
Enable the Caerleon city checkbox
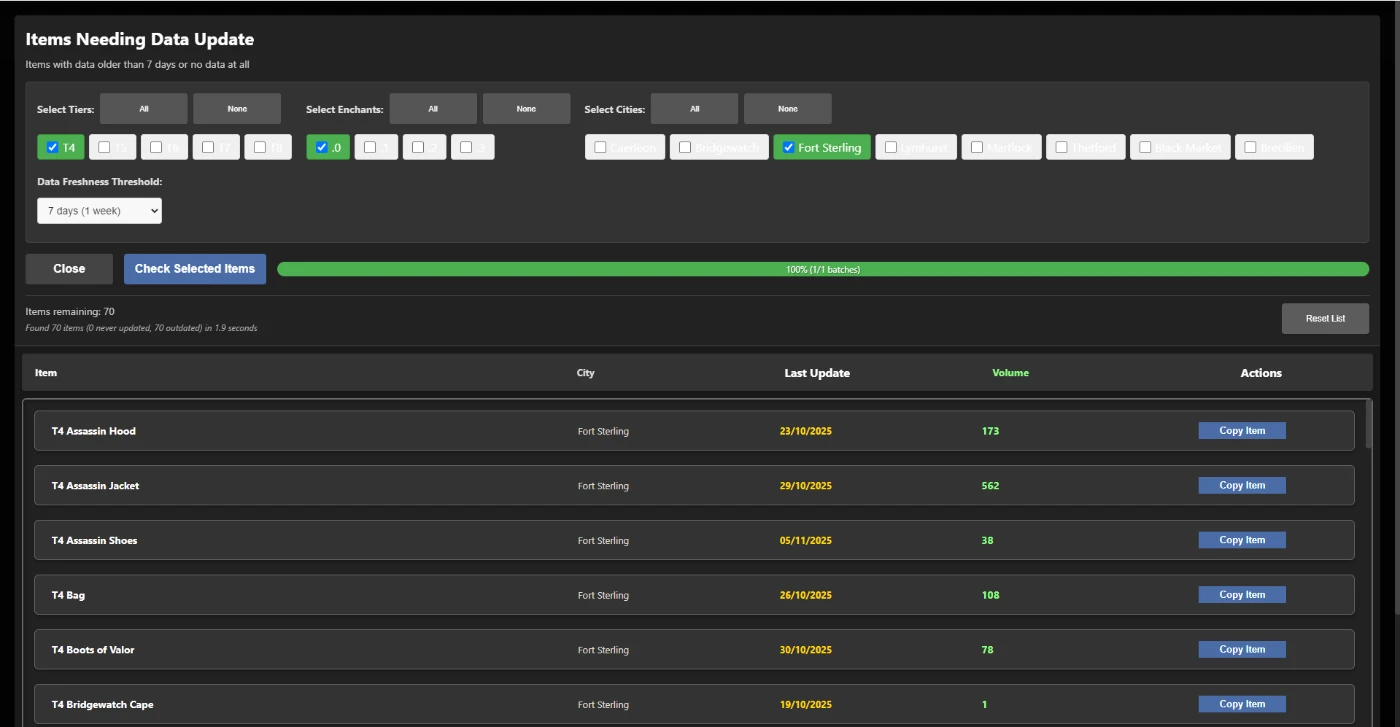[600, 148]
